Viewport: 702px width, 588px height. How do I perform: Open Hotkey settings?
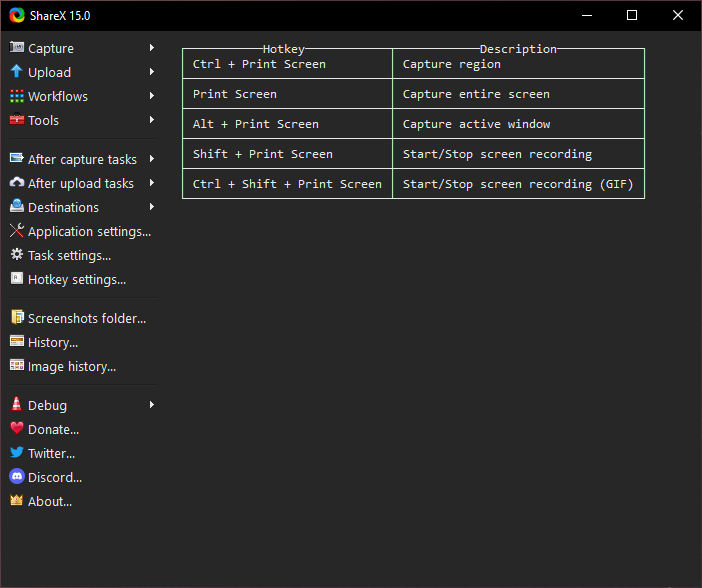tap(76, 279)
